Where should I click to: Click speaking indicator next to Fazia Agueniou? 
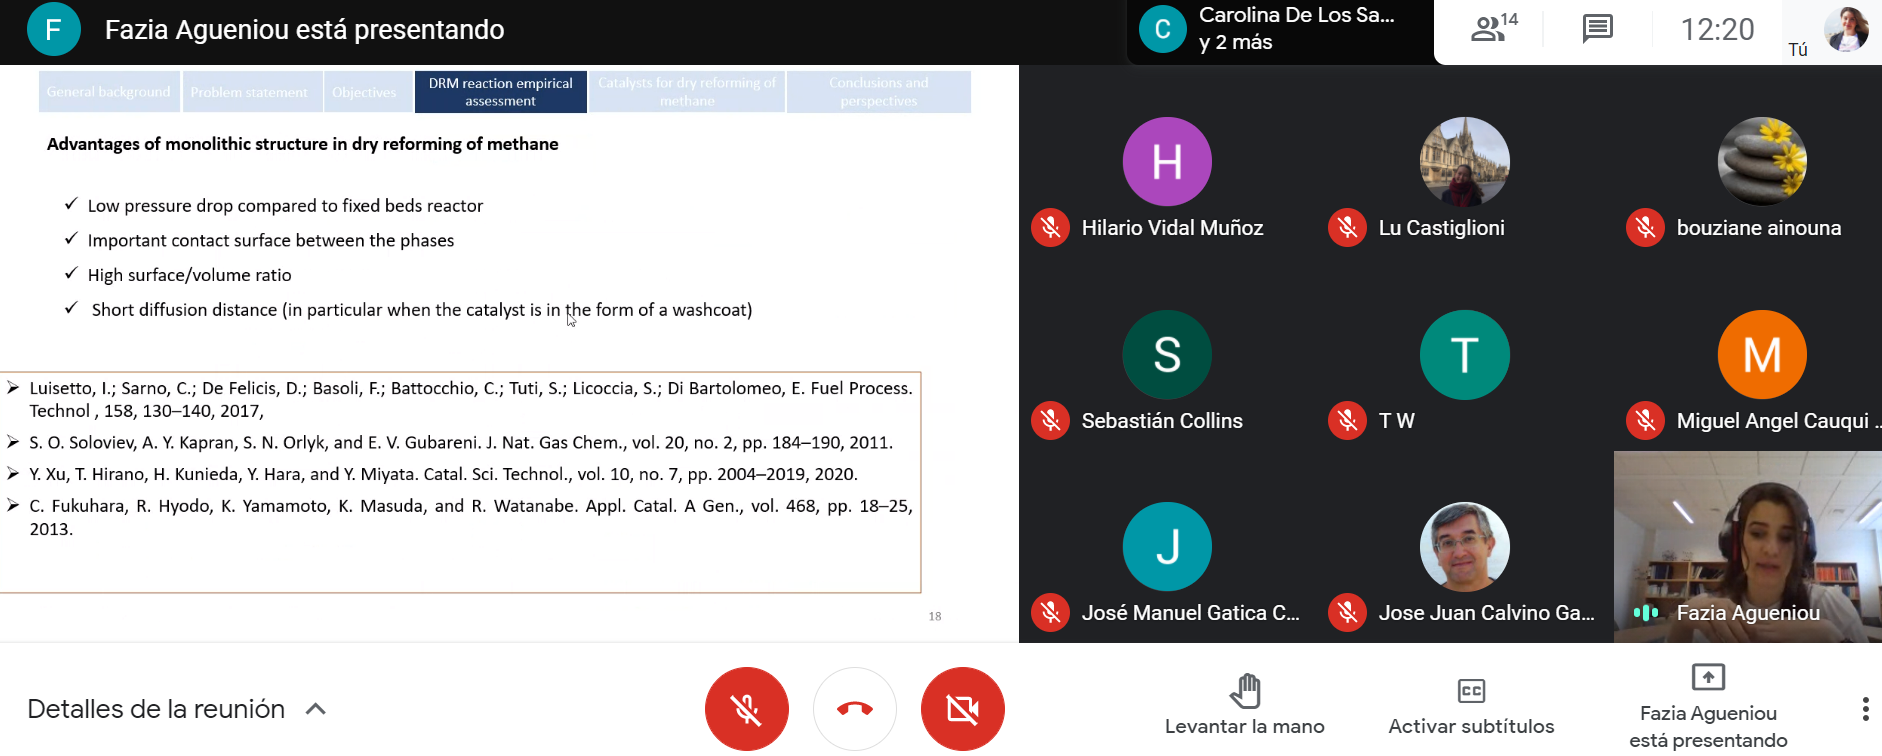[x=1646, y=613]
